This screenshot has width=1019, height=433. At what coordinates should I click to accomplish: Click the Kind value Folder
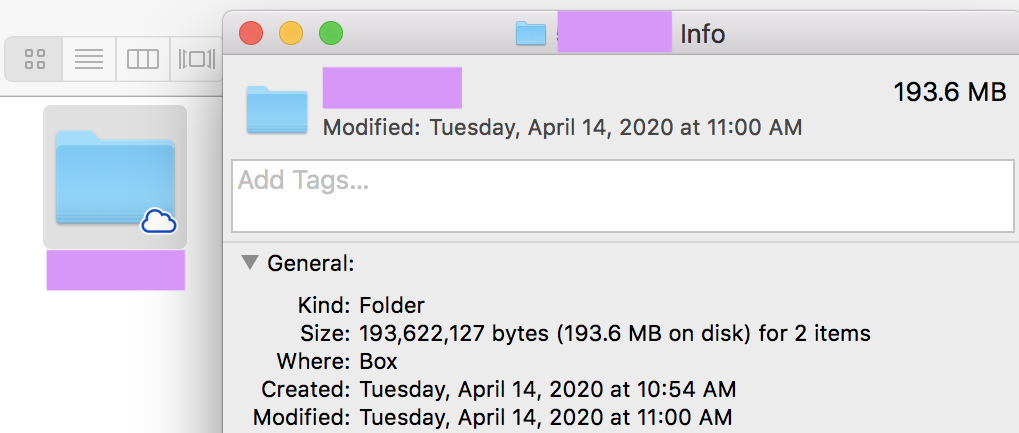392,305
